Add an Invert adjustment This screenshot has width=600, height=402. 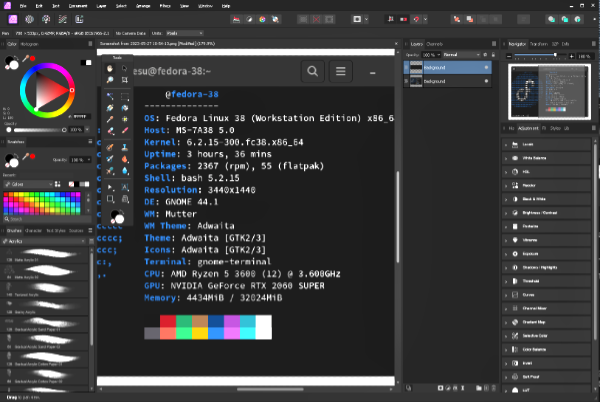(x=546, y=363)
